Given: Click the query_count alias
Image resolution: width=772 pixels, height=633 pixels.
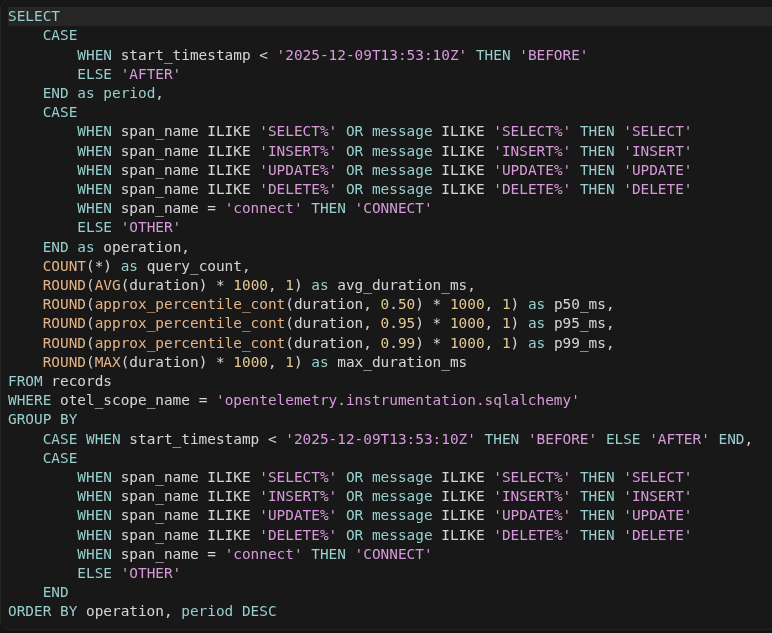Looking at the screenshot, I should click(x=194, y=266).
